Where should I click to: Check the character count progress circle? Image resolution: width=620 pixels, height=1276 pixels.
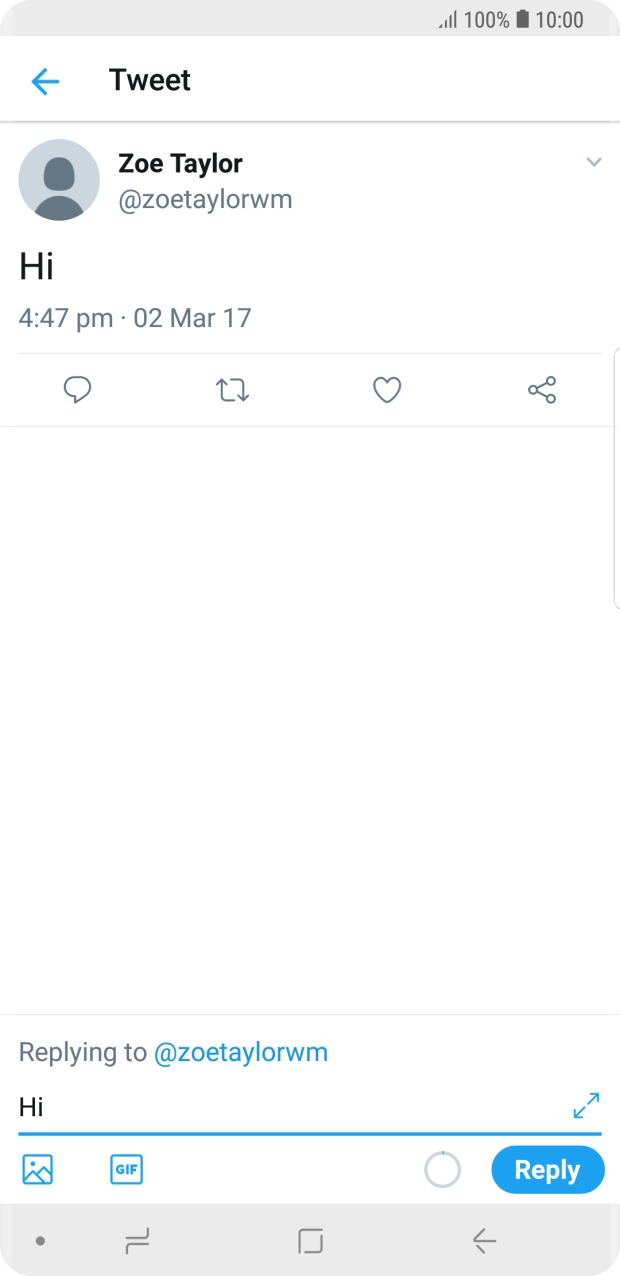[442, 1169]
